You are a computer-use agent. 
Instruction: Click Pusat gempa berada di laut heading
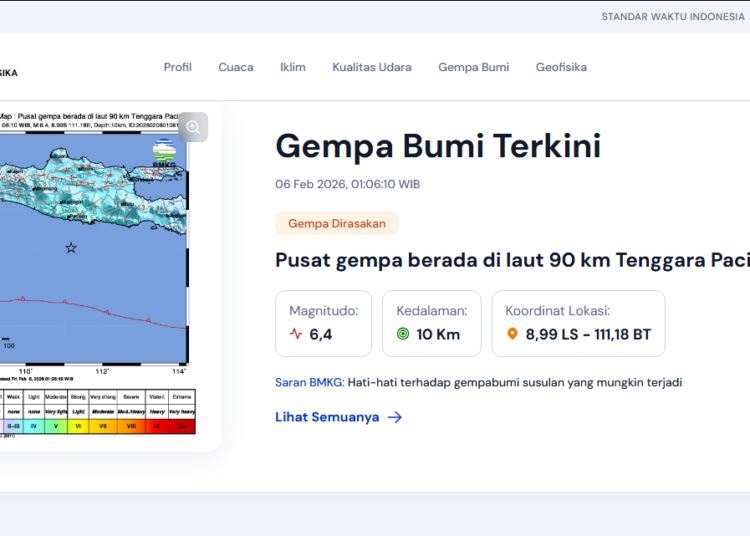click(512, 261)
